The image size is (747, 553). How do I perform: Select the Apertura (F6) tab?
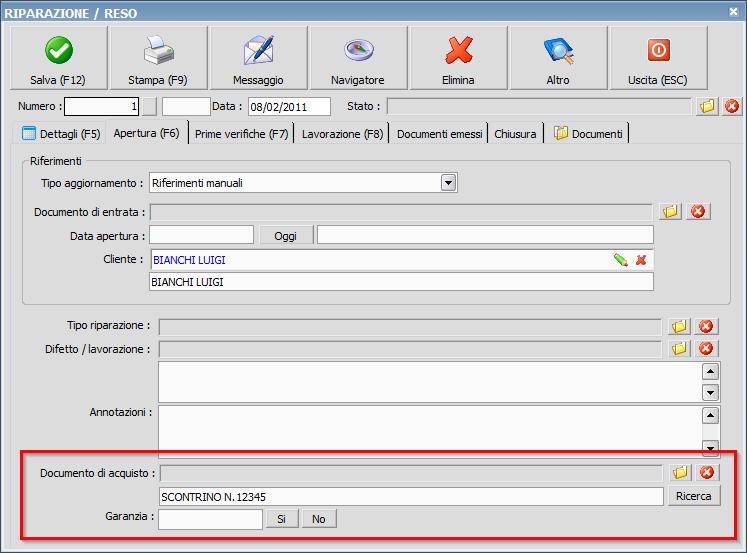[x=147, y=133]
